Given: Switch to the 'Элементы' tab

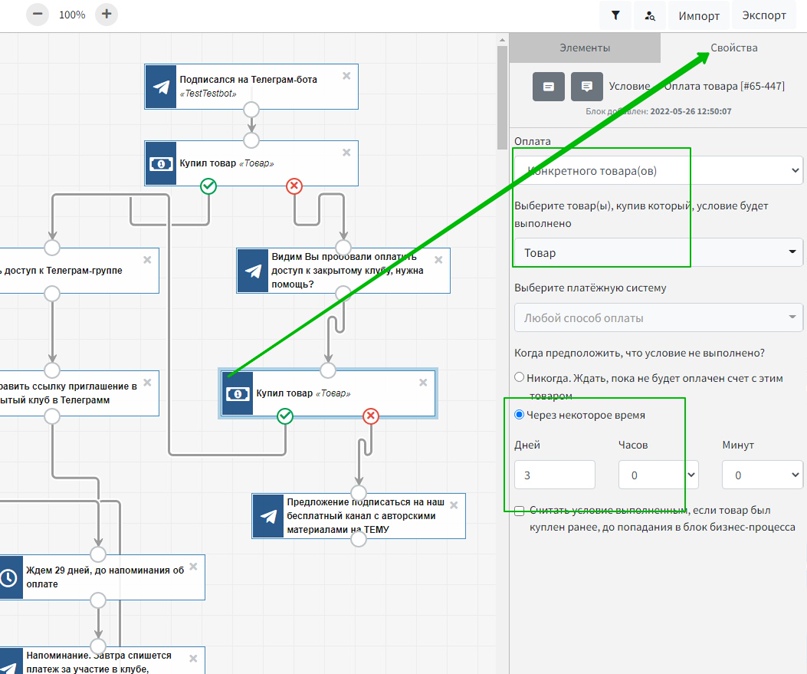Looking at the screenshot, I should [x=584, y=48].
